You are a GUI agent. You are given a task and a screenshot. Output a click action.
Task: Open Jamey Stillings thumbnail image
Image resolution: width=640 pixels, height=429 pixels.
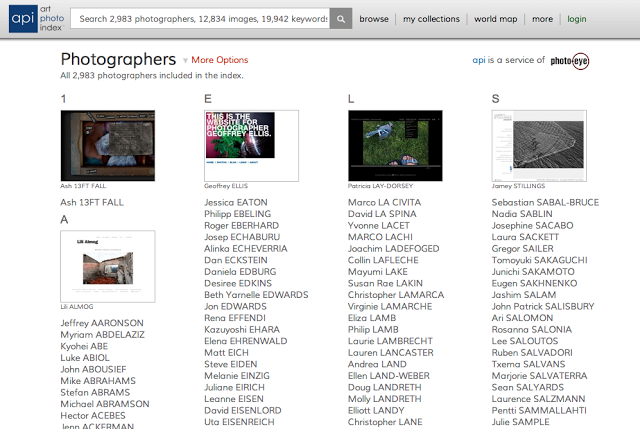click(539, 145)
